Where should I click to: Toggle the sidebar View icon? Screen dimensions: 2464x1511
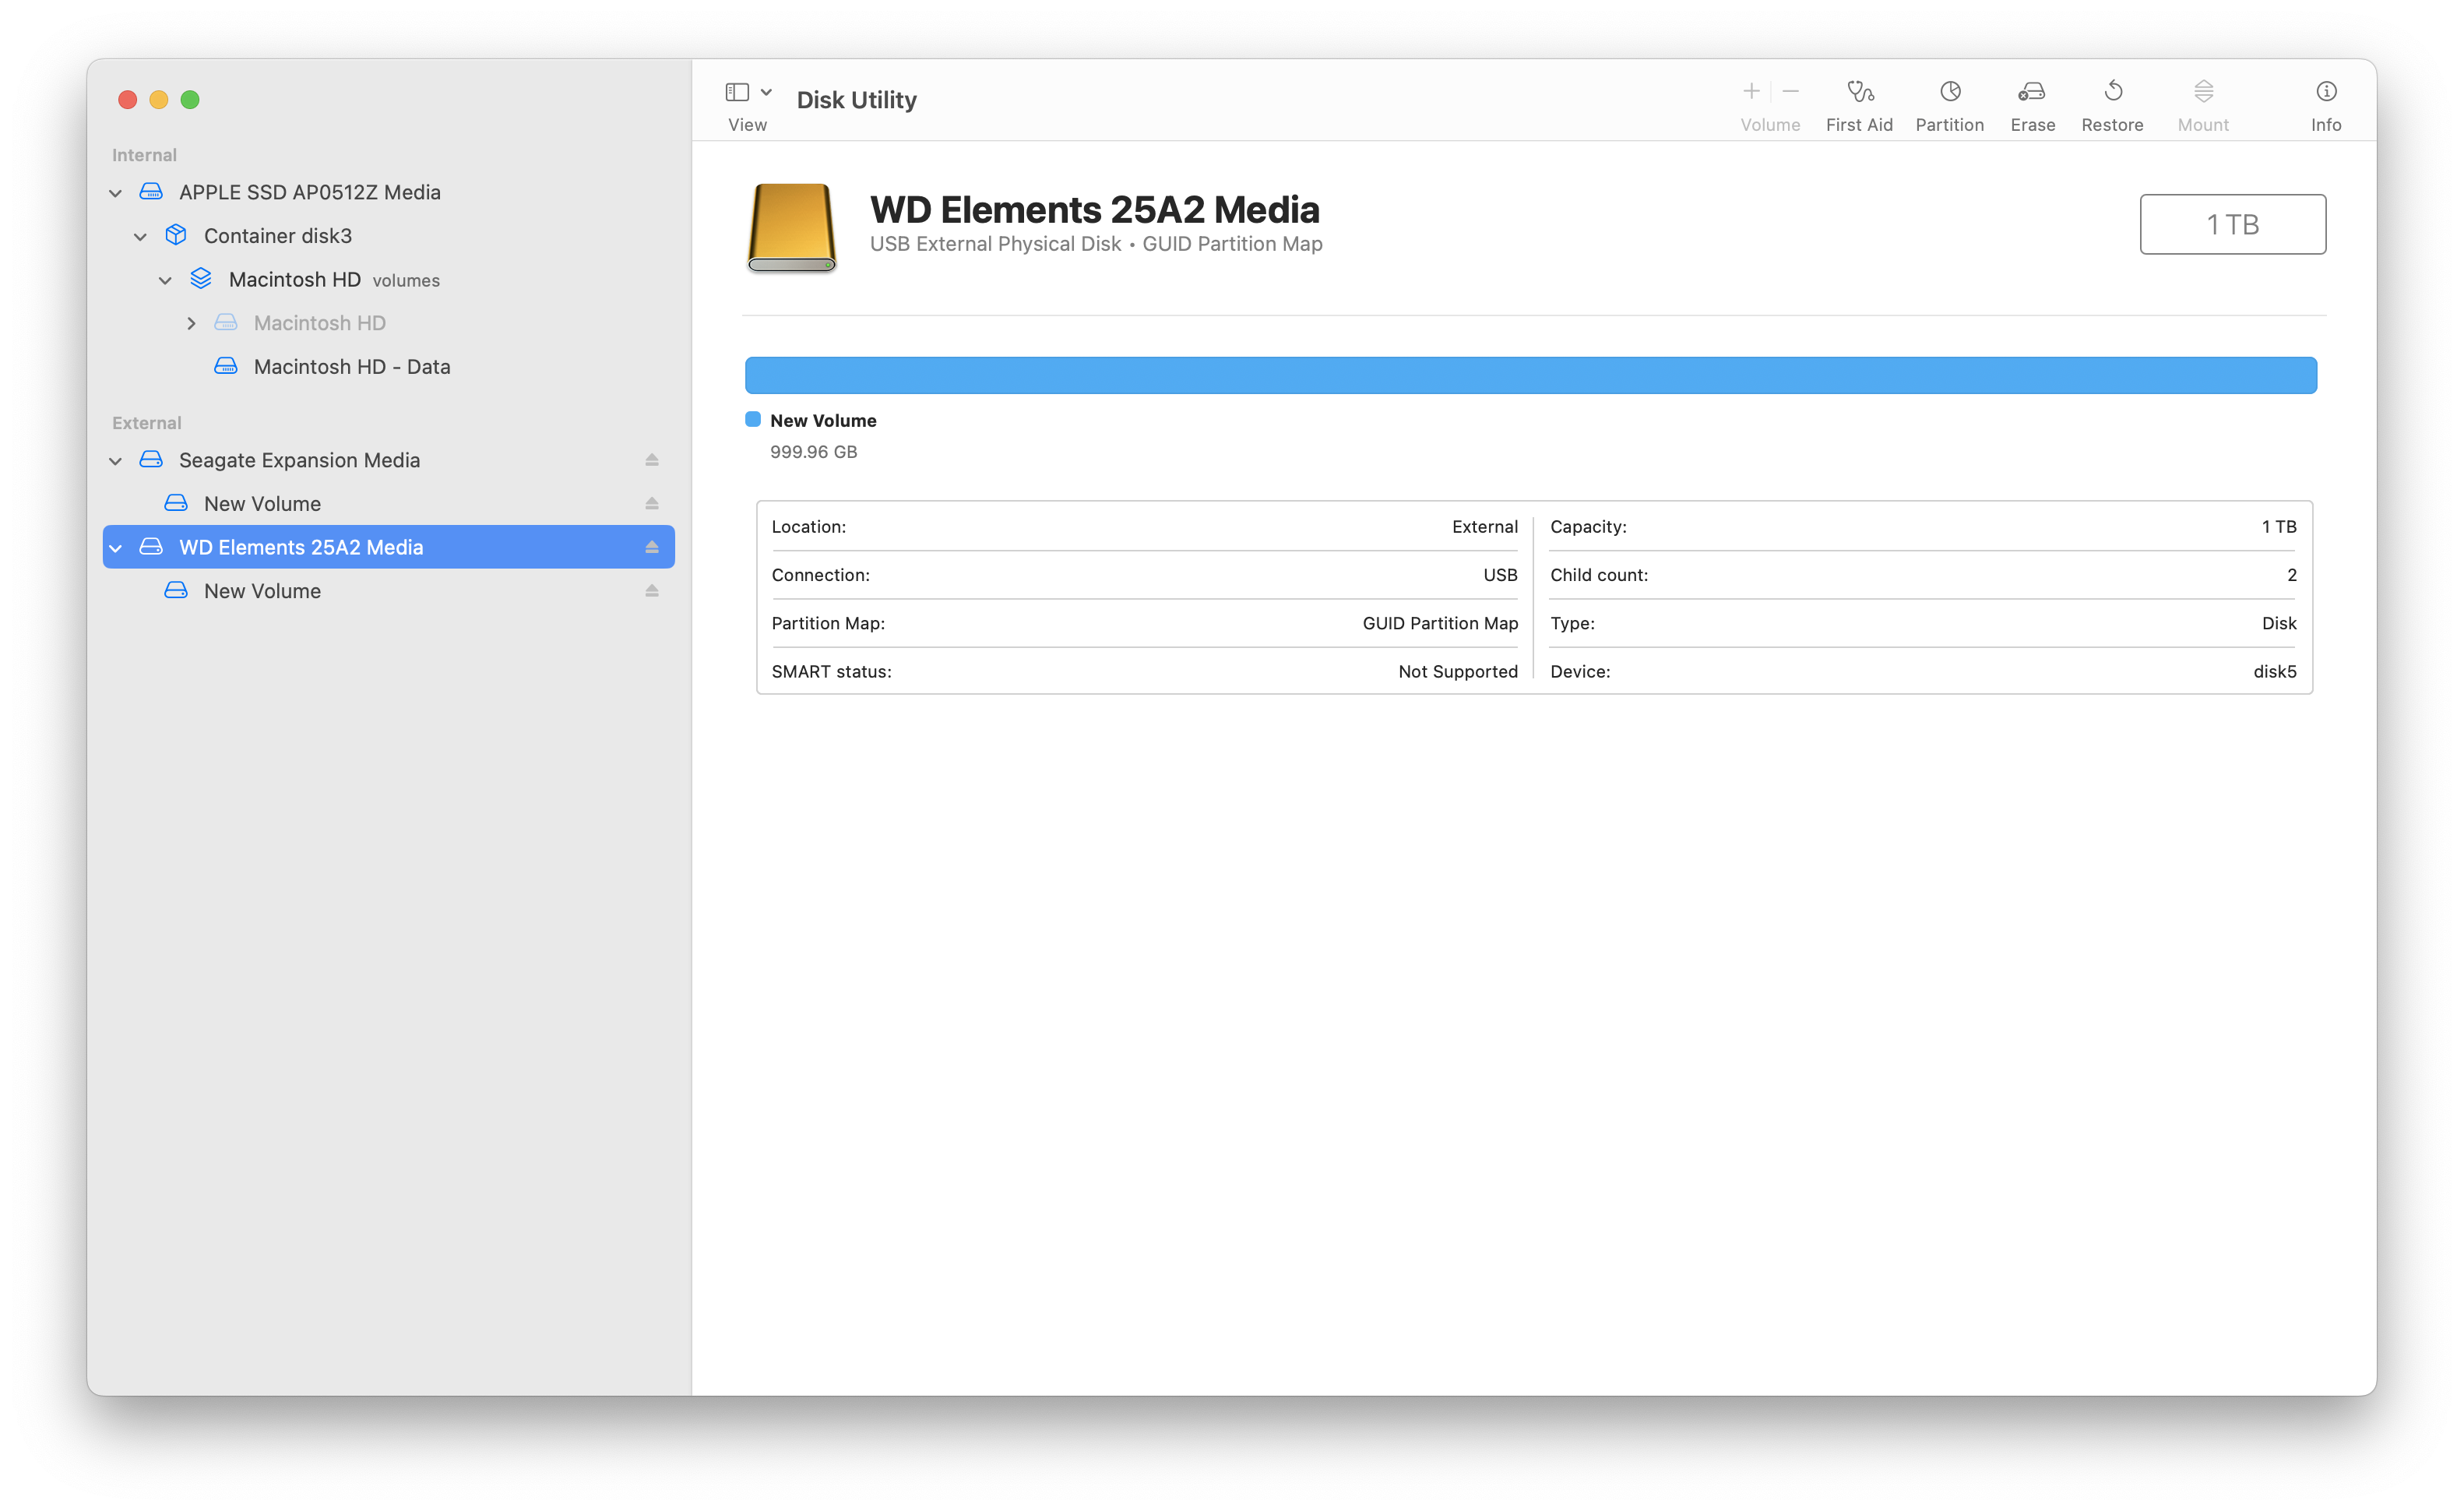737,92
